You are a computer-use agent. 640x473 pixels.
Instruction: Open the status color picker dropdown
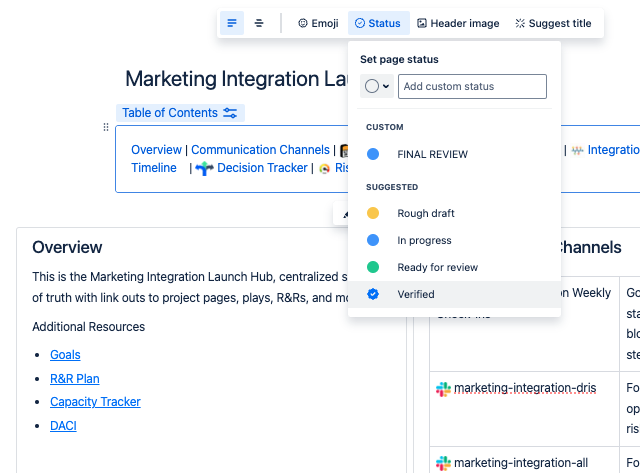pos(377,87)
